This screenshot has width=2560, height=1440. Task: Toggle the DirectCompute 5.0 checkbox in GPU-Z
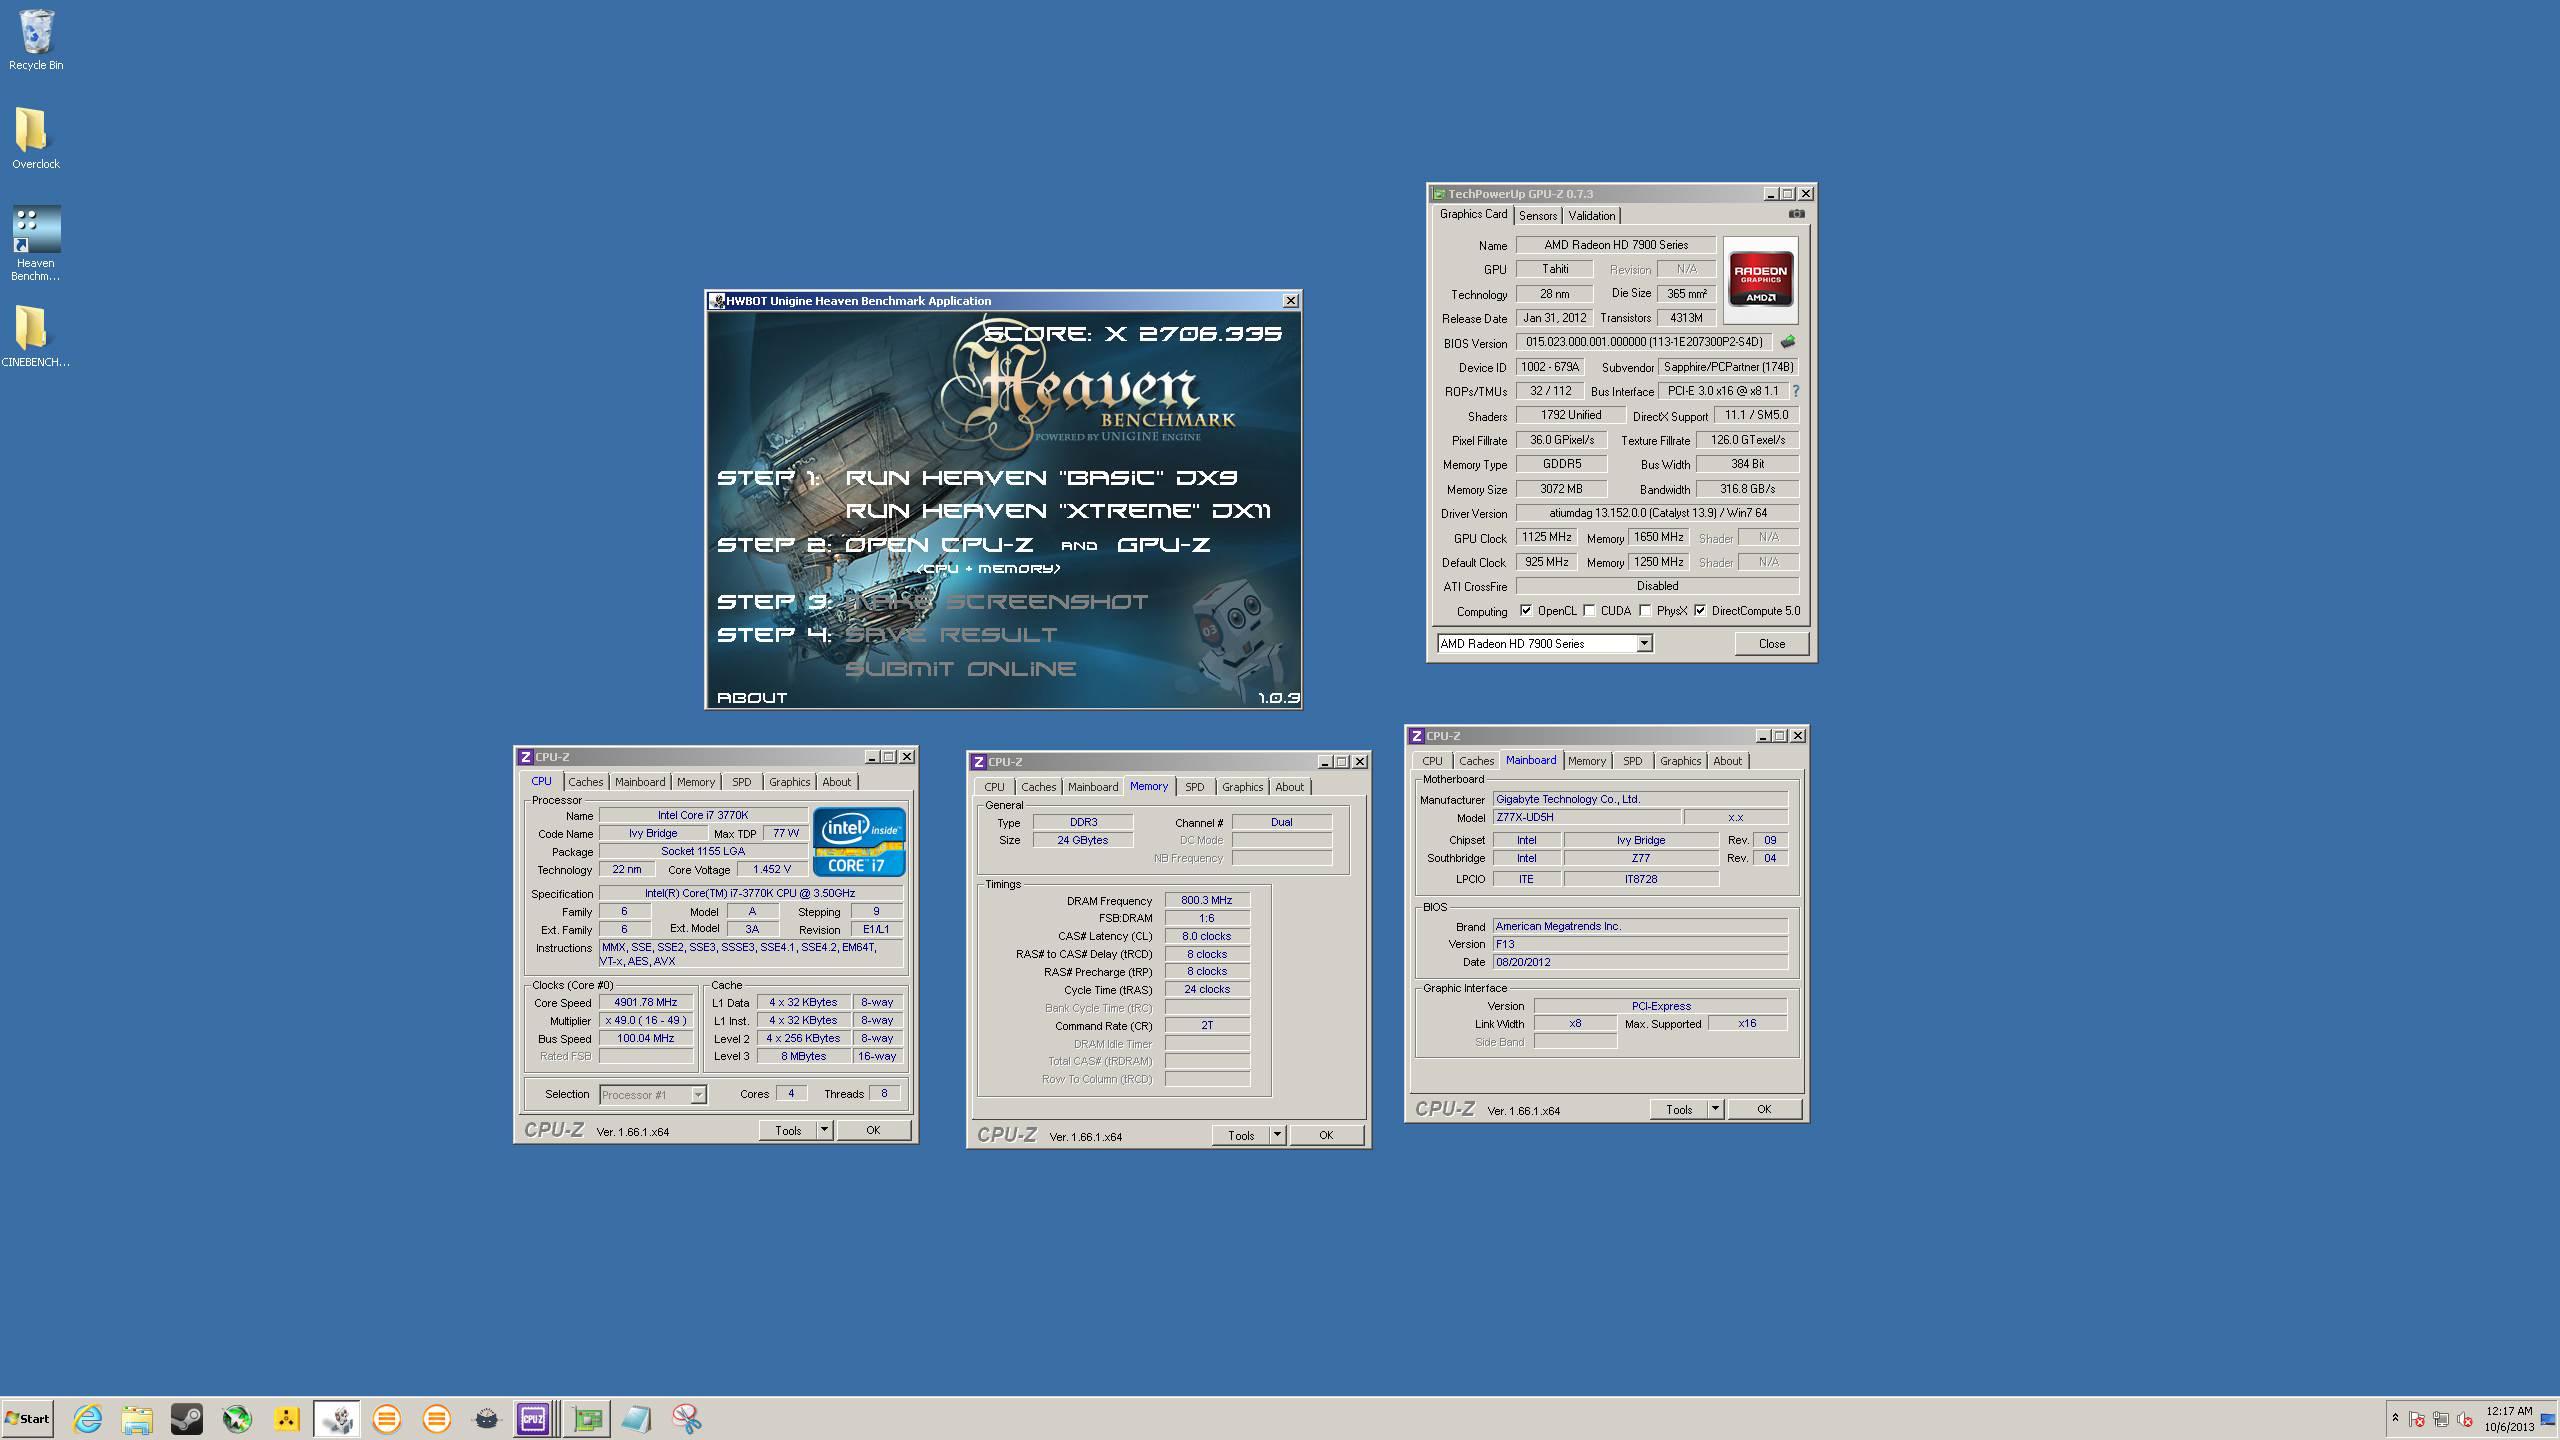point(1700,610)
